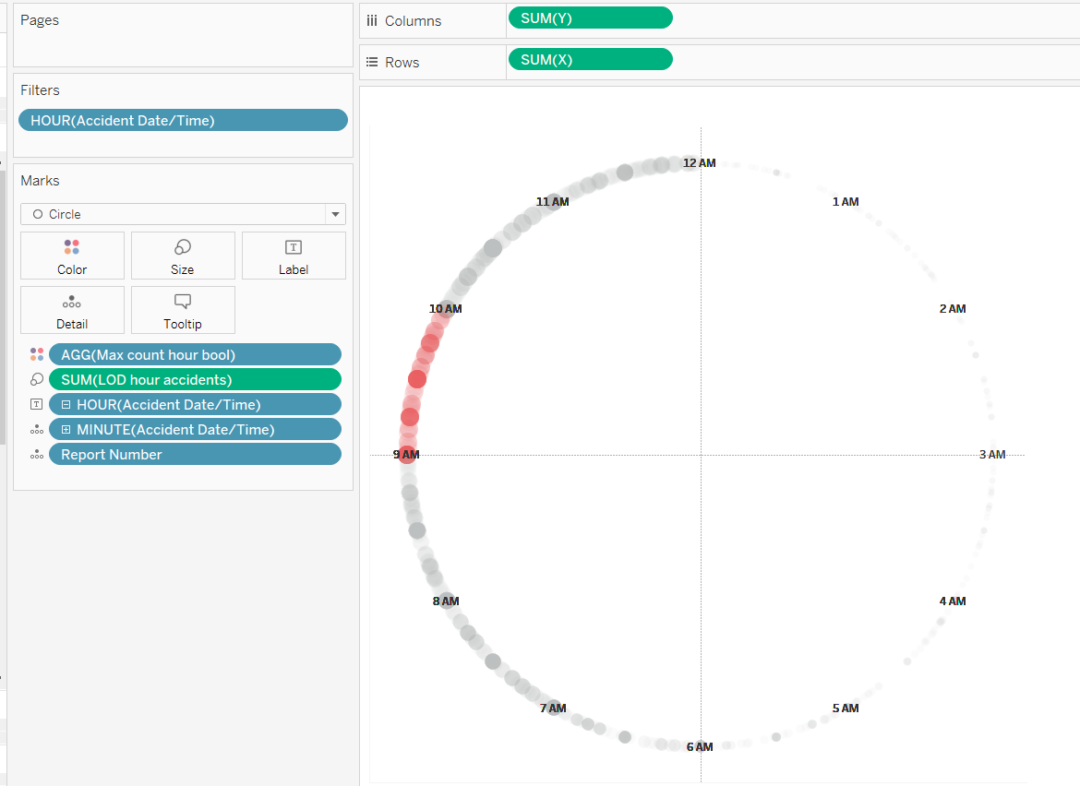Select the SUM(Y) pill on the Columns shelf

tap(590, 17)
